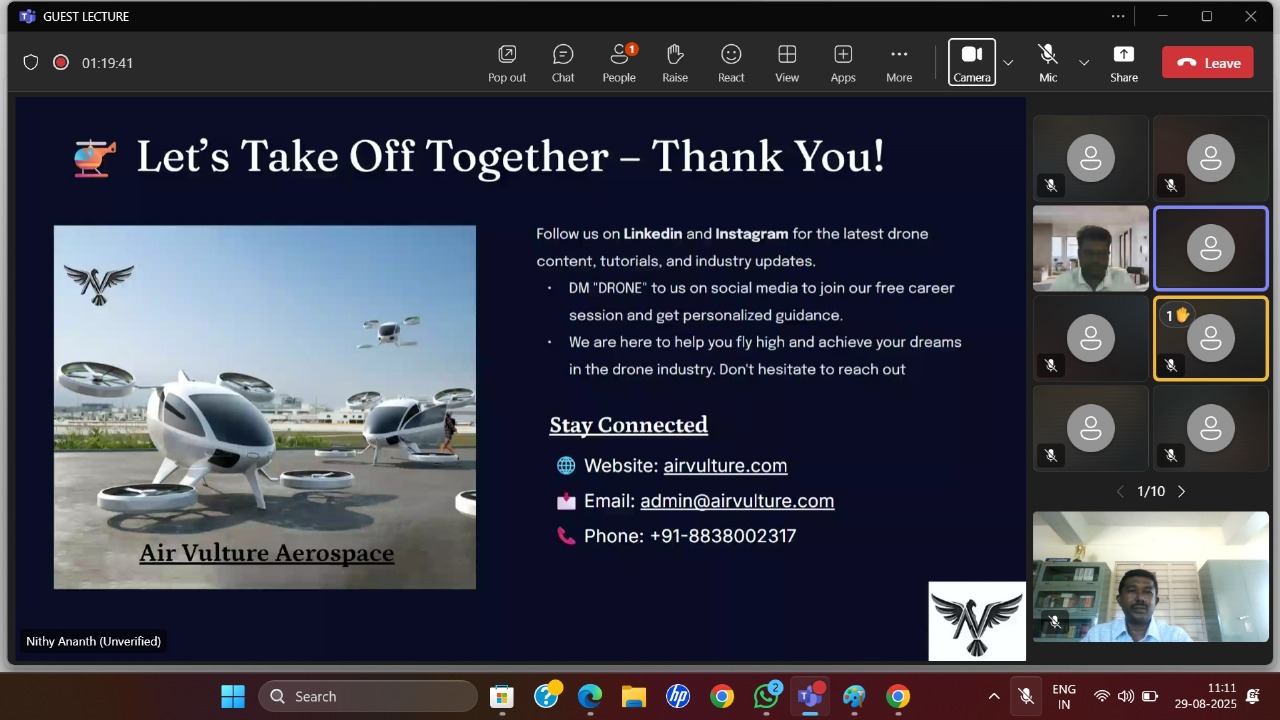Change the meeting View layout

(x=787, y=63)
